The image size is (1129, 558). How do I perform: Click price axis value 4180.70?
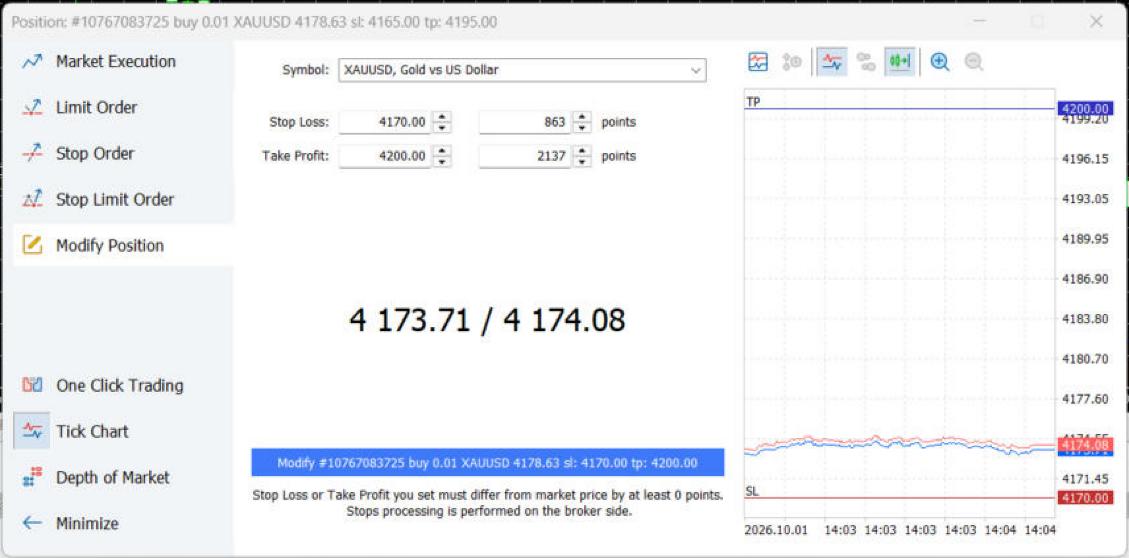pyautogui.click(x=1085, y=359)
